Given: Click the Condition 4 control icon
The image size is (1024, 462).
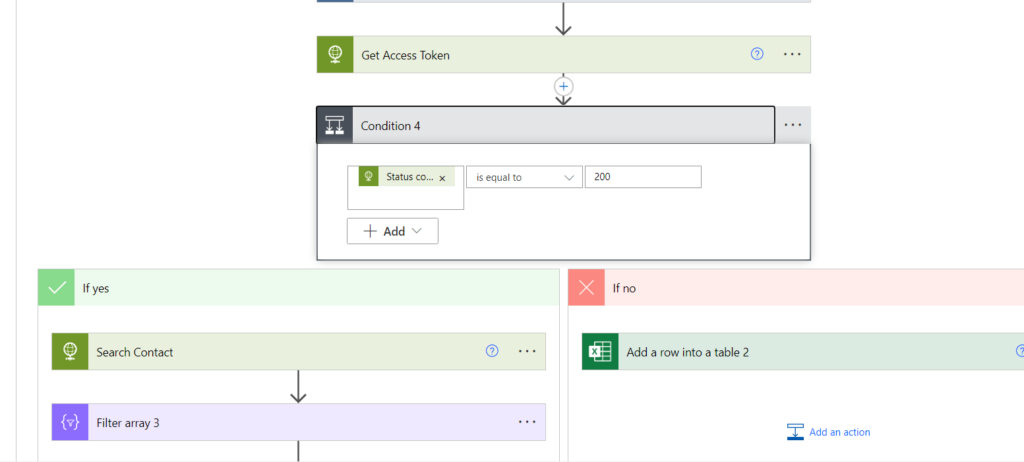Looking at the screenshot, I should pos(335,125).
